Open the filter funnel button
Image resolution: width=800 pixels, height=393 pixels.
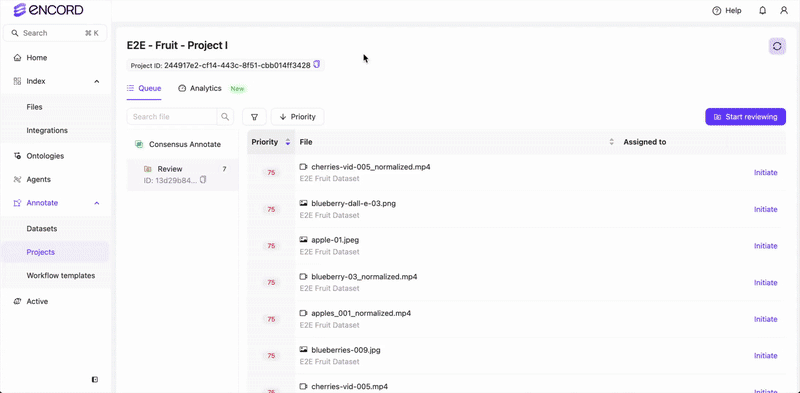point(254,116)
